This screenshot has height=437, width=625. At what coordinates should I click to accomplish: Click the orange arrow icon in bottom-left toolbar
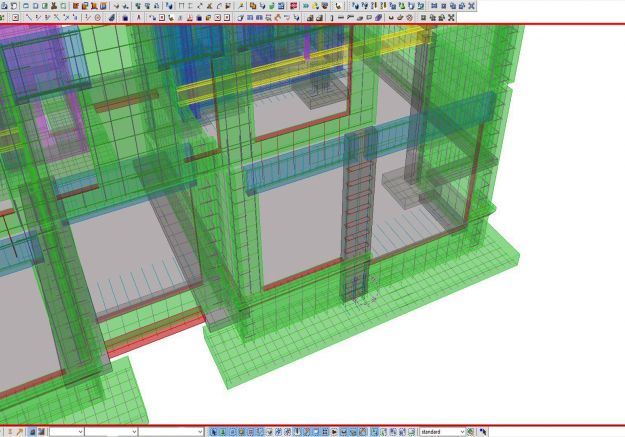tap(18, 431)
